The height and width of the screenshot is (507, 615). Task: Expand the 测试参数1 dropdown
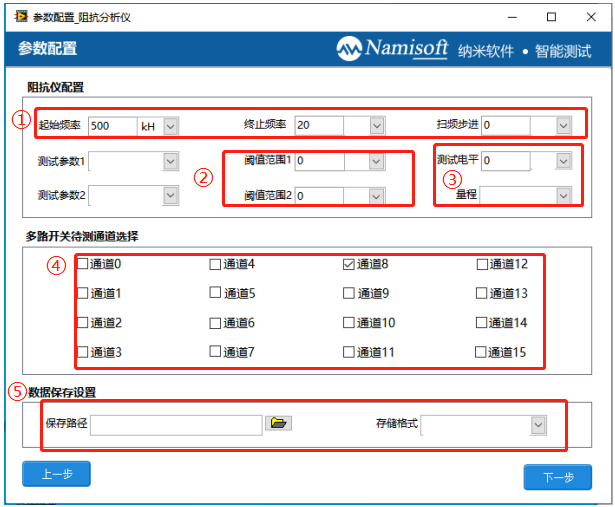coord(171,161)
